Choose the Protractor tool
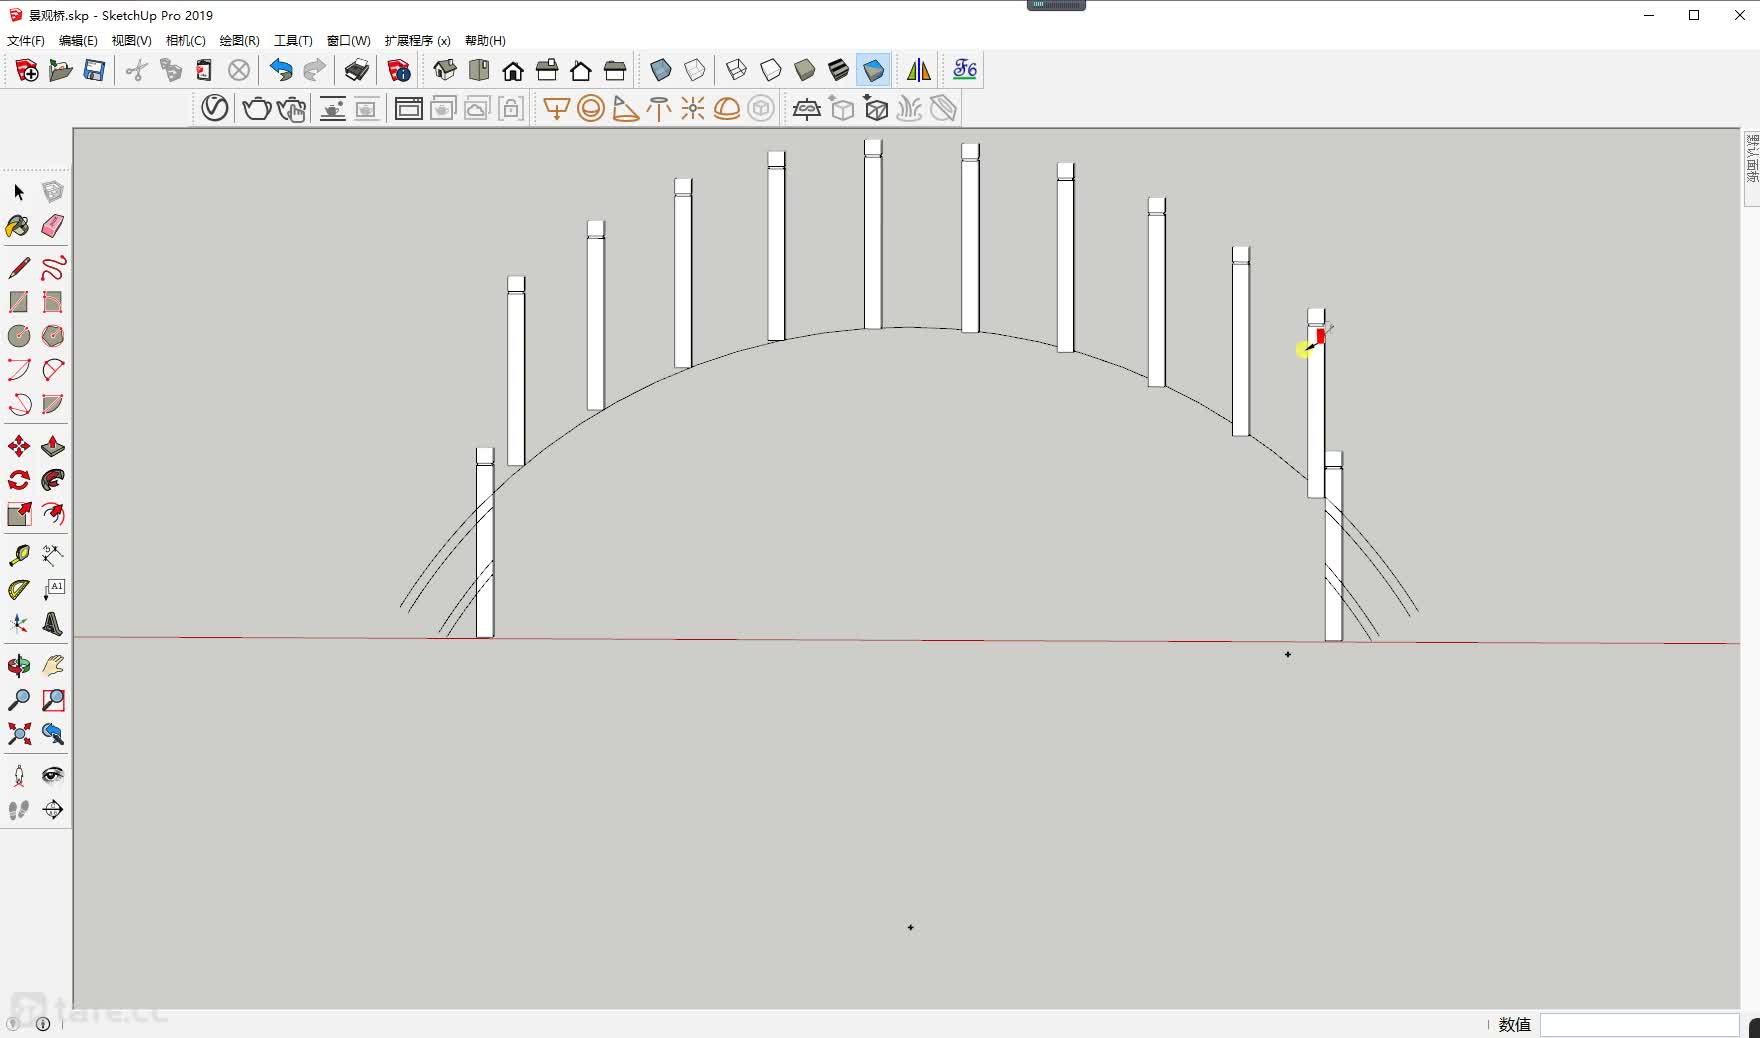This screenshot has height=1038, width=1760. point(19,590)
